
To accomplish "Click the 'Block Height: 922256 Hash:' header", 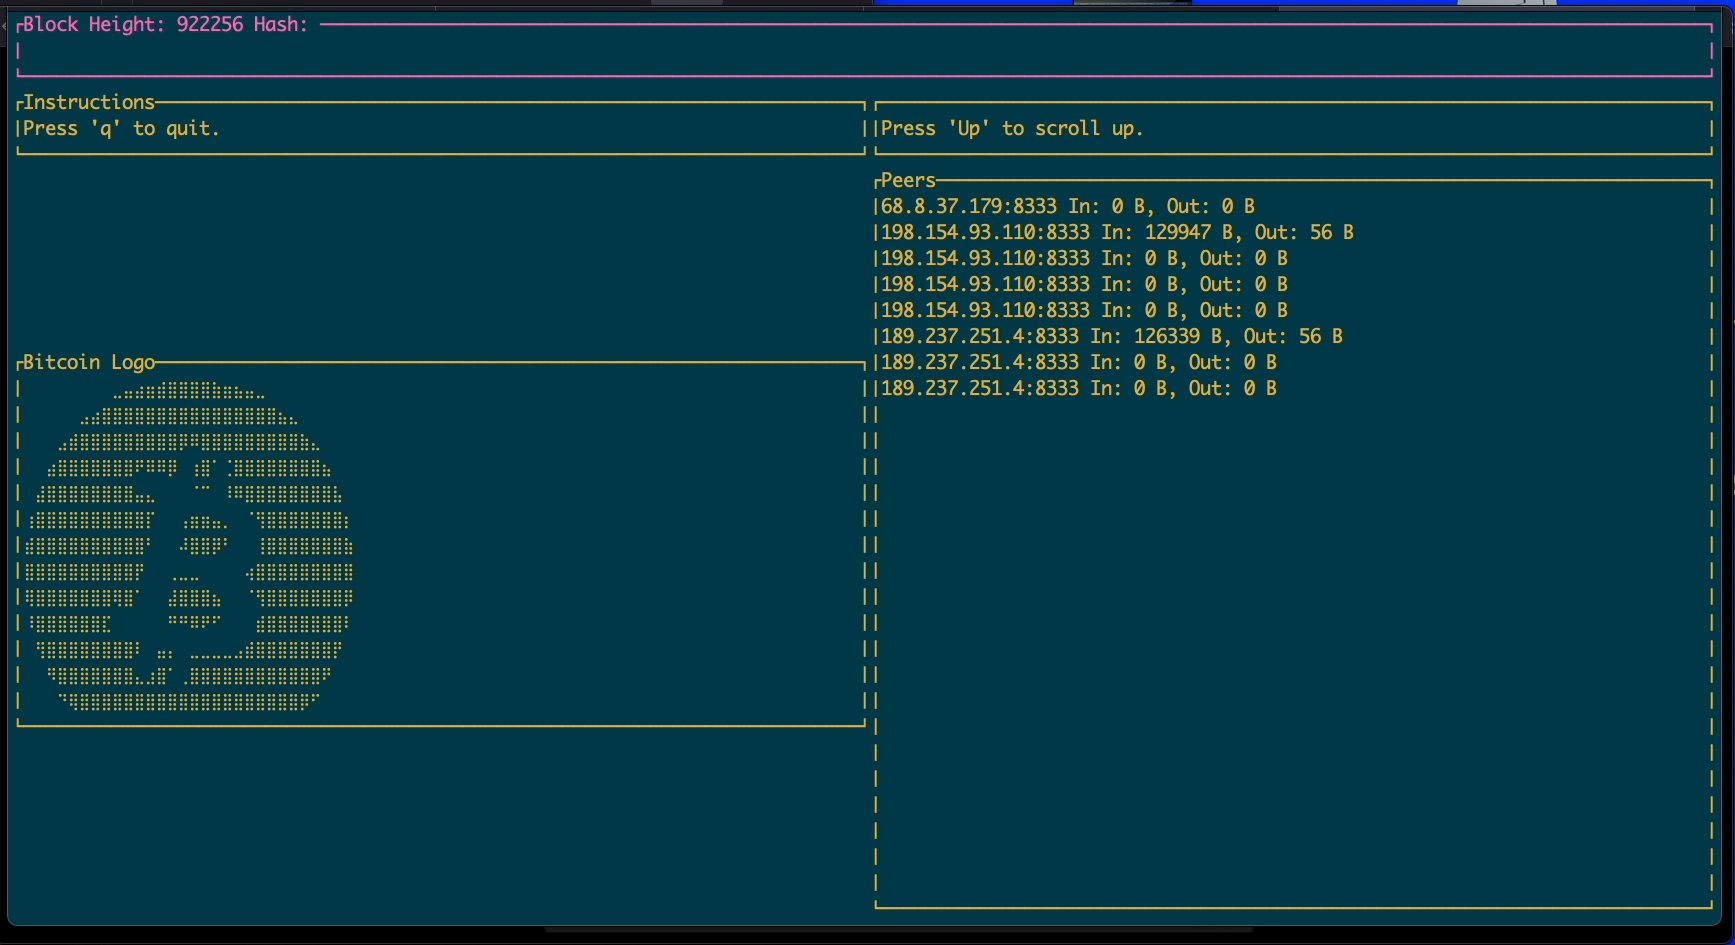I will (165, 24).
